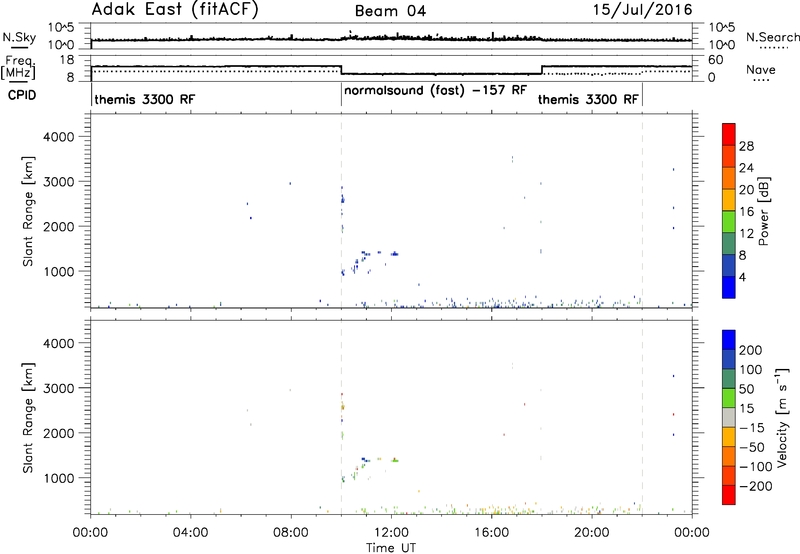
Task: Click the "20:00" time axis tick label
Action: (x=591, y=533)
